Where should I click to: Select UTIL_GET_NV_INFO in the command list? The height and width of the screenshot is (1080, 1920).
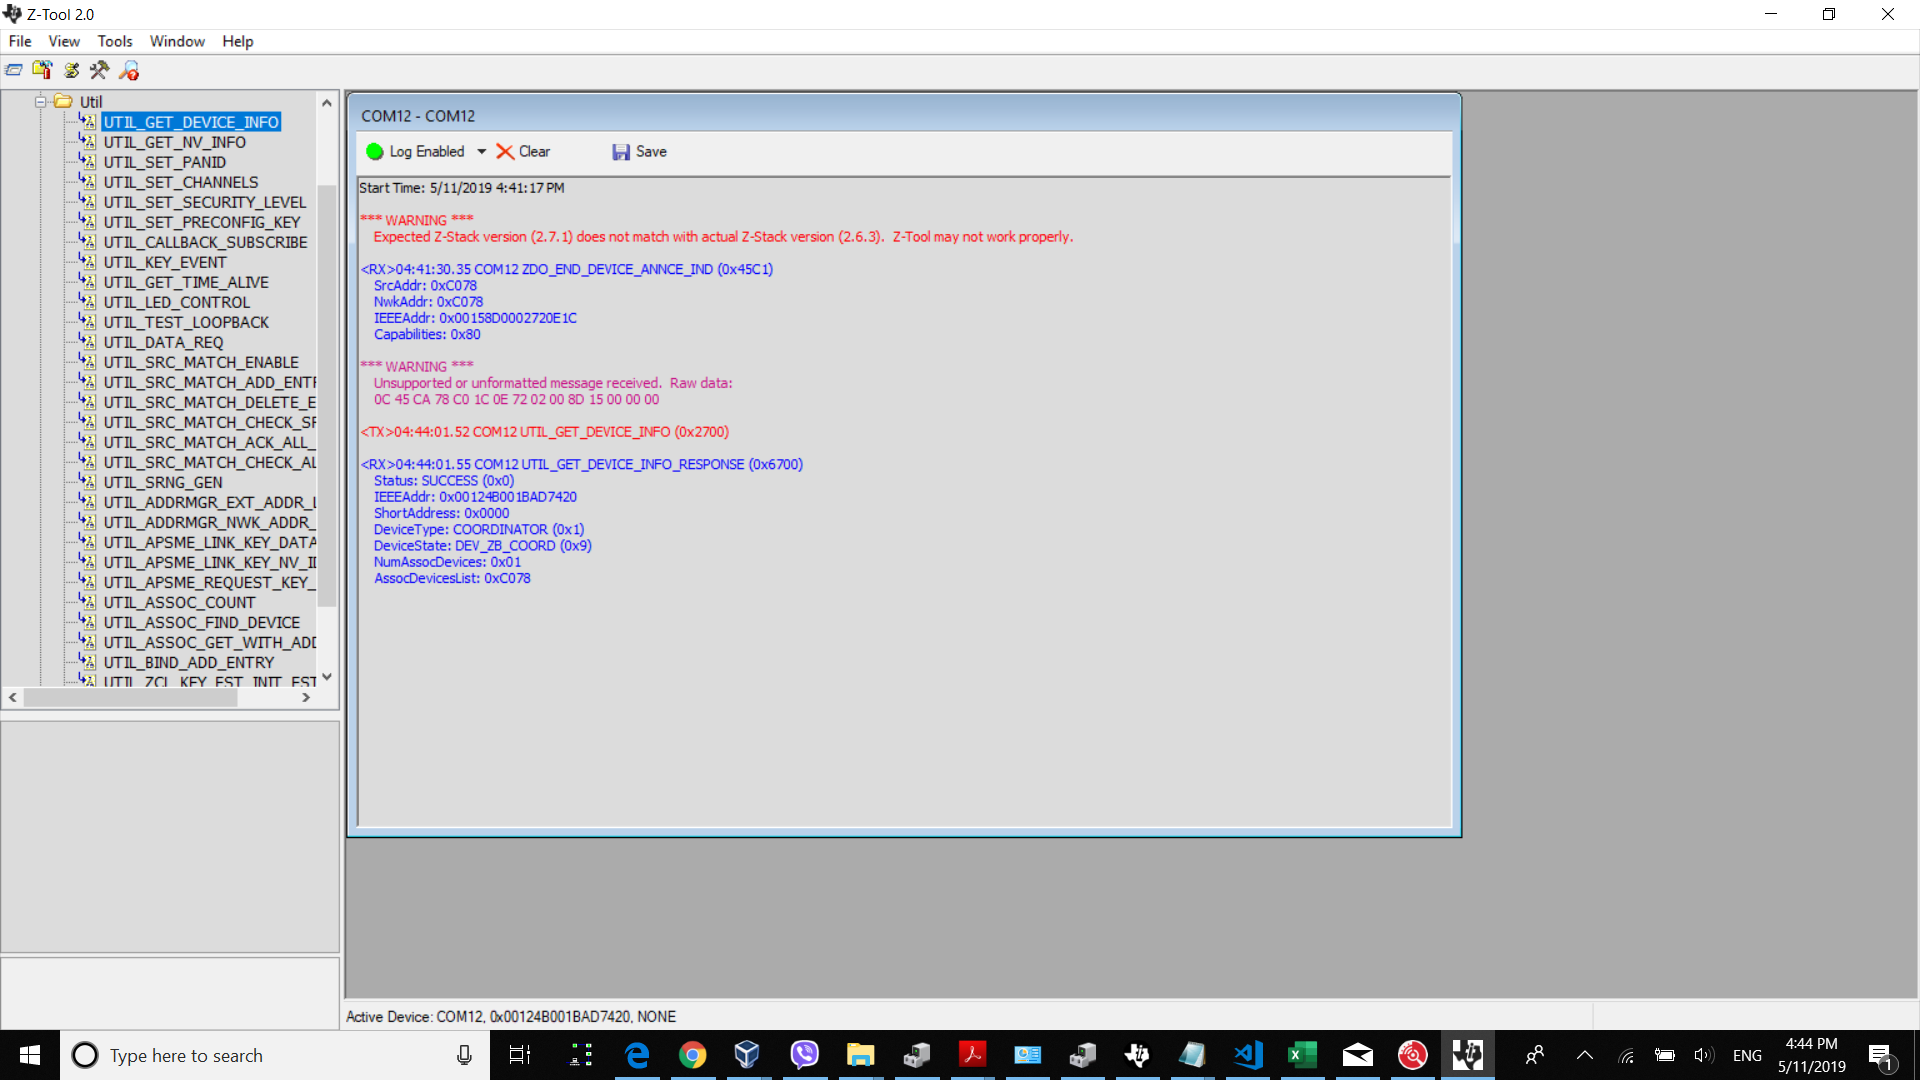pos(175,142)
